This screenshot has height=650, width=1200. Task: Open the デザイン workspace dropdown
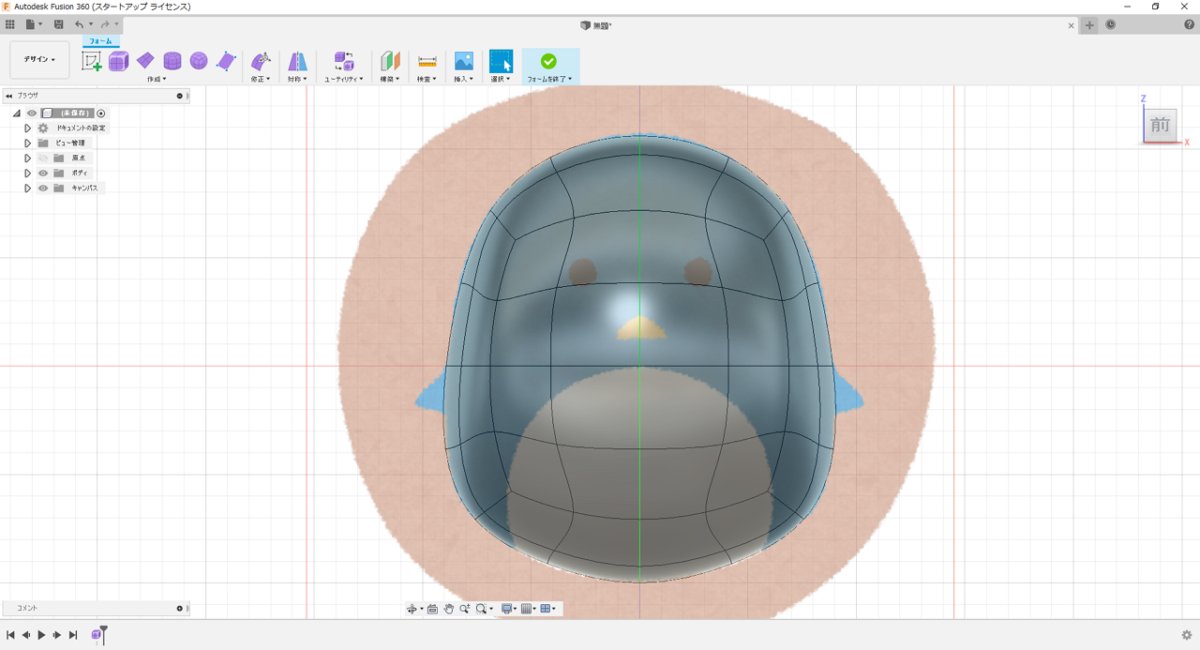[x=40, y=59]
